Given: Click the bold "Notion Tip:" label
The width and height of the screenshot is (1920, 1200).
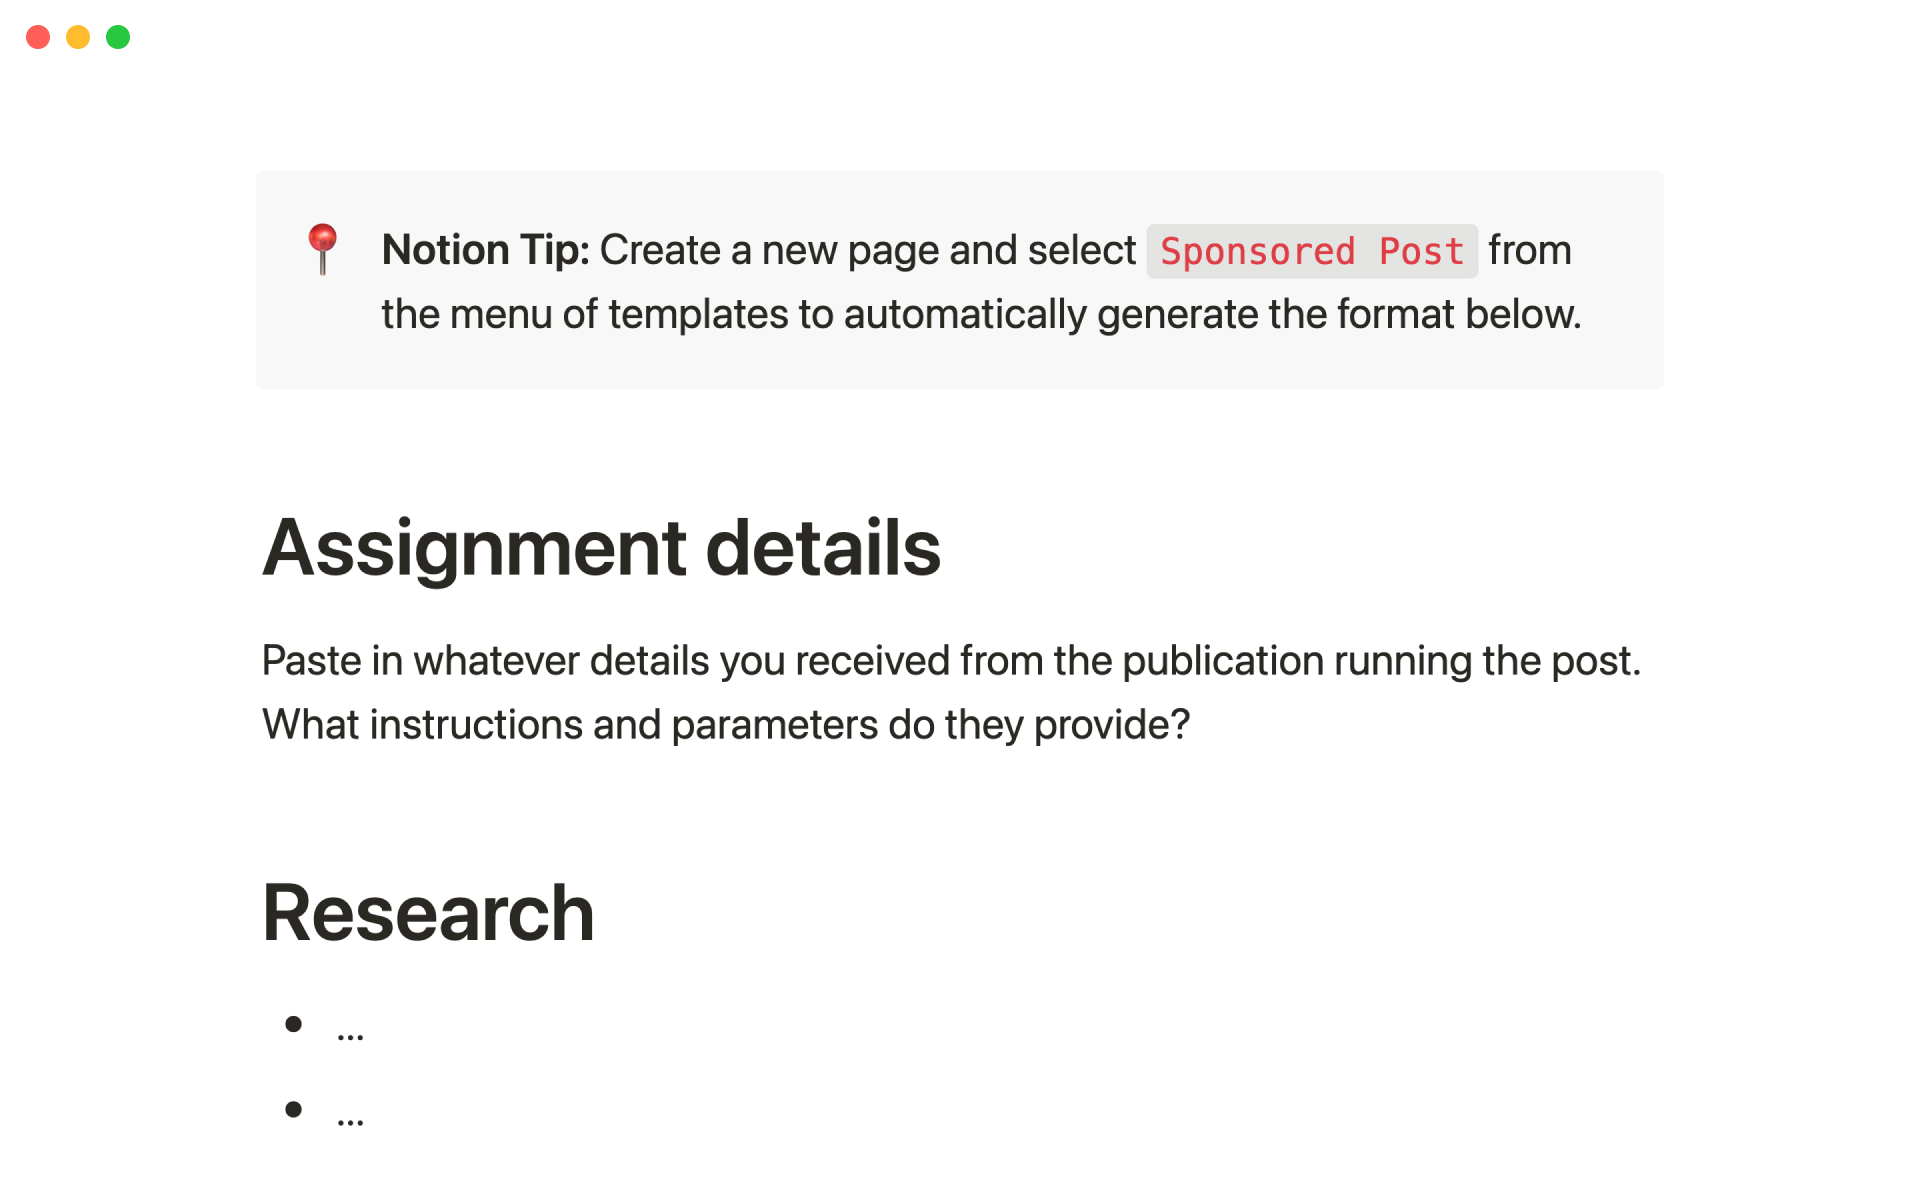Looking at the screenshot, I should coord(486,250).
